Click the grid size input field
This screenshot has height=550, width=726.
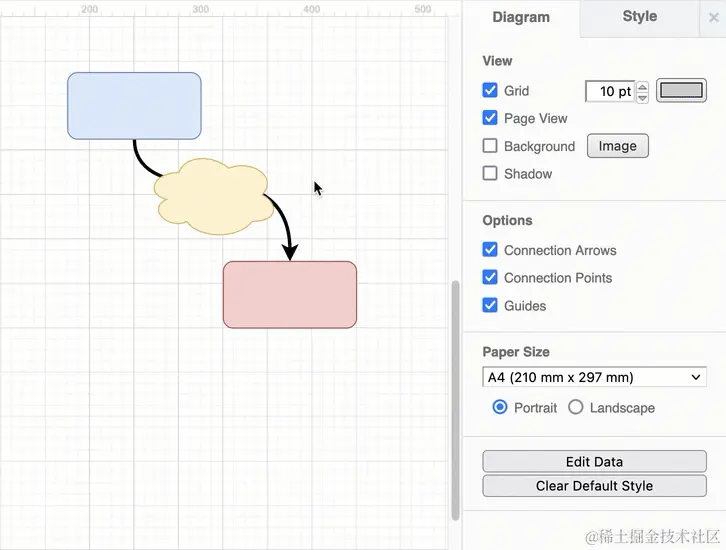click(x=610, y=91)
